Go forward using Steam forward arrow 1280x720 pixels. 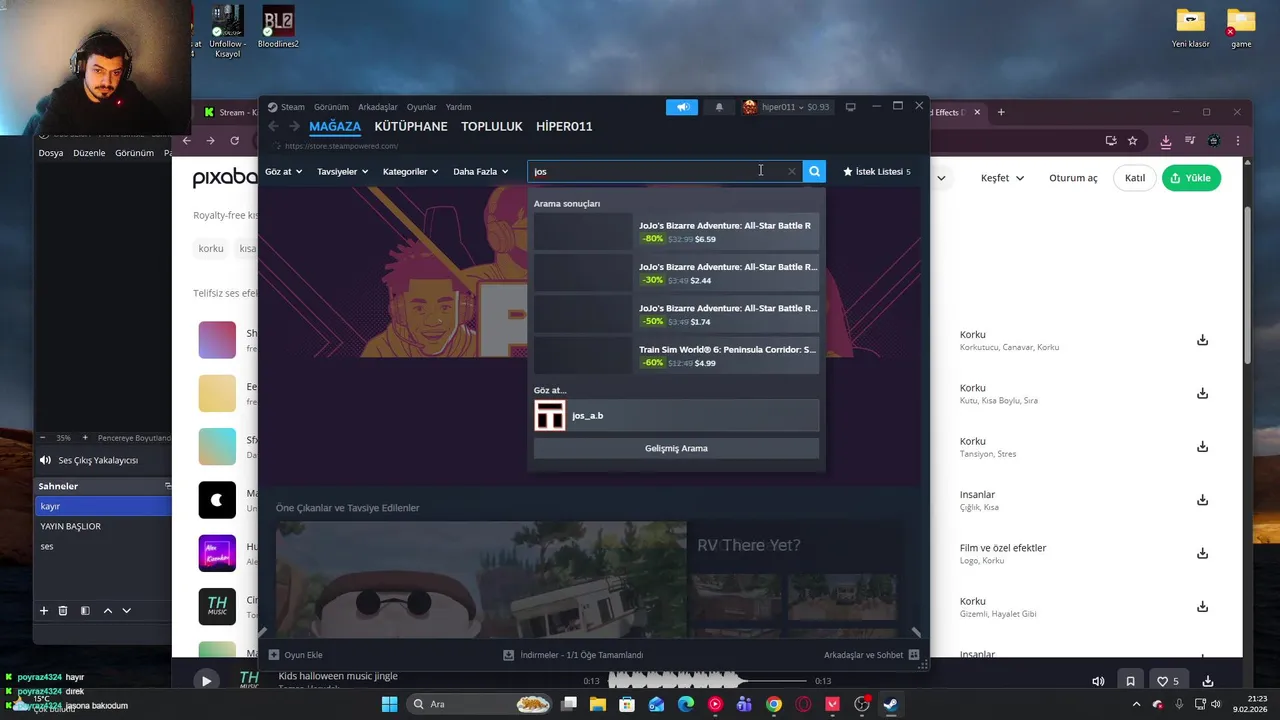294,127
